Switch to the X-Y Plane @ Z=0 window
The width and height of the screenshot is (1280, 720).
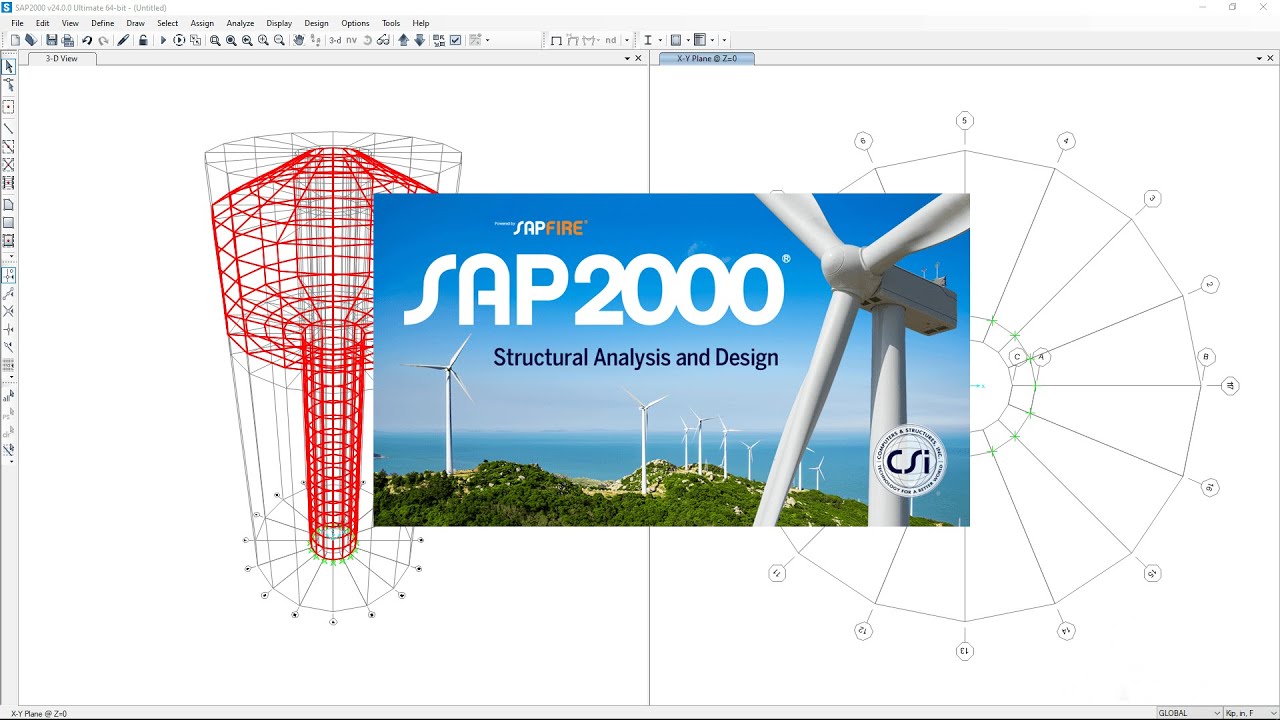tap(707, 58)
